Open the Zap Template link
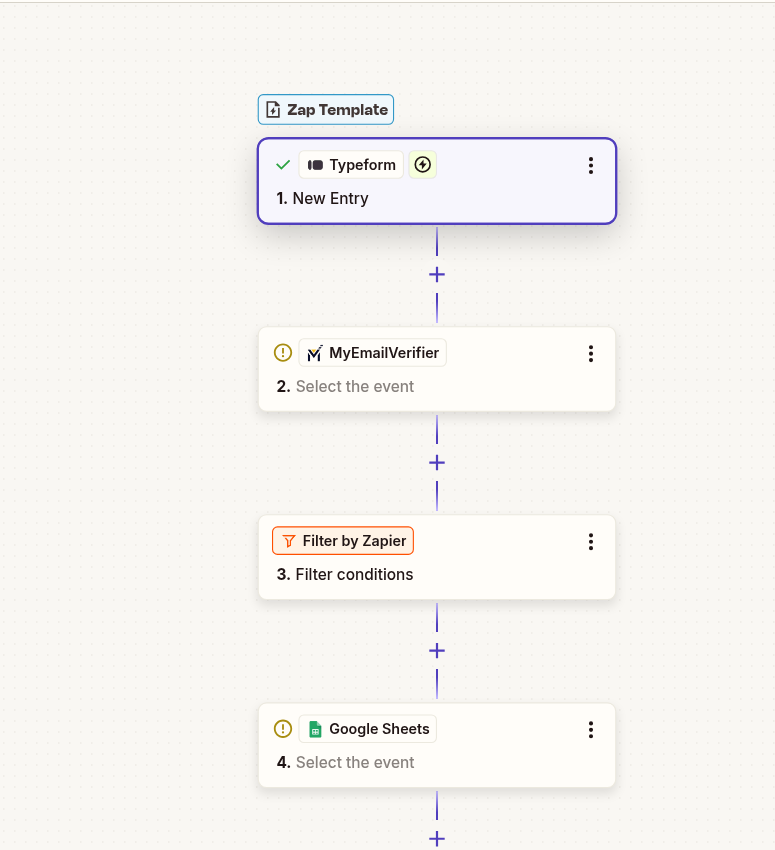775x850 pixels. 325,109
